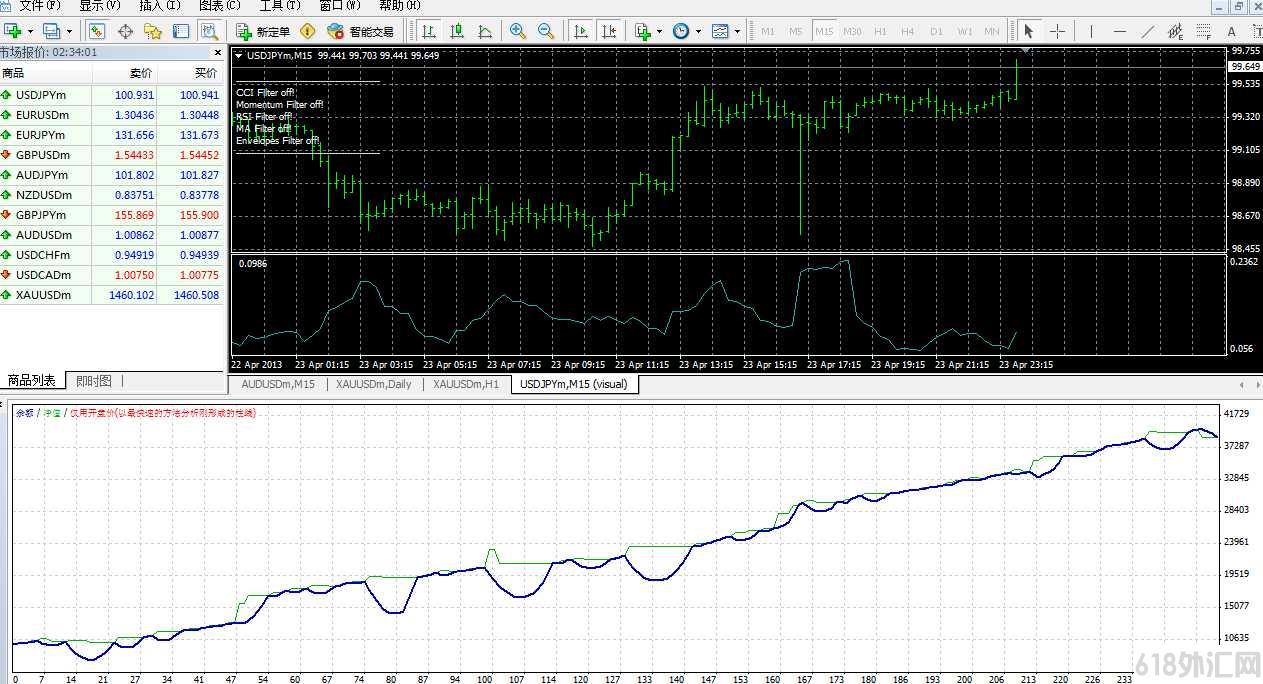Click the profiles icon
Viewport: 1263px width, 684px height.
51,31
